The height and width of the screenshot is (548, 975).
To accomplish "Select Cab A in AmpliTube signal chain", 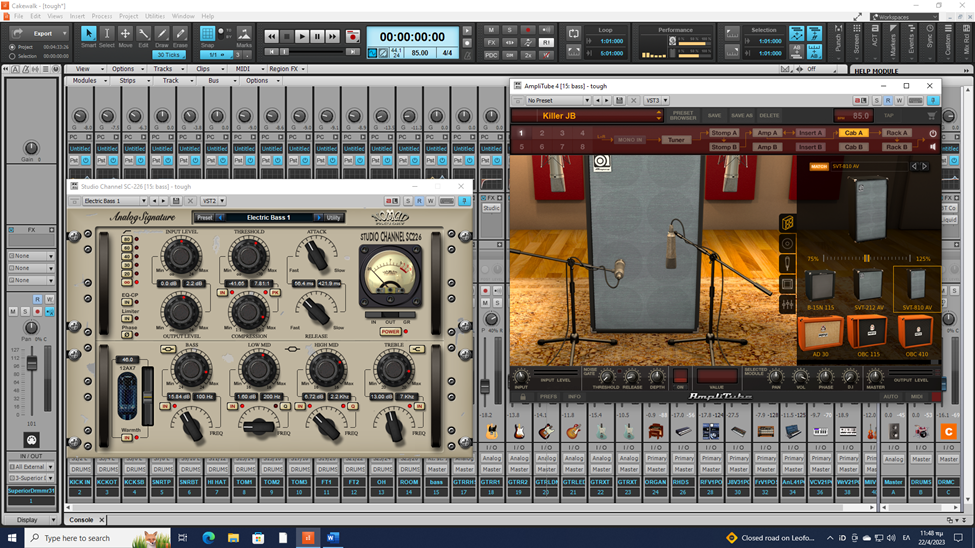I will click(x=853, y=133).
